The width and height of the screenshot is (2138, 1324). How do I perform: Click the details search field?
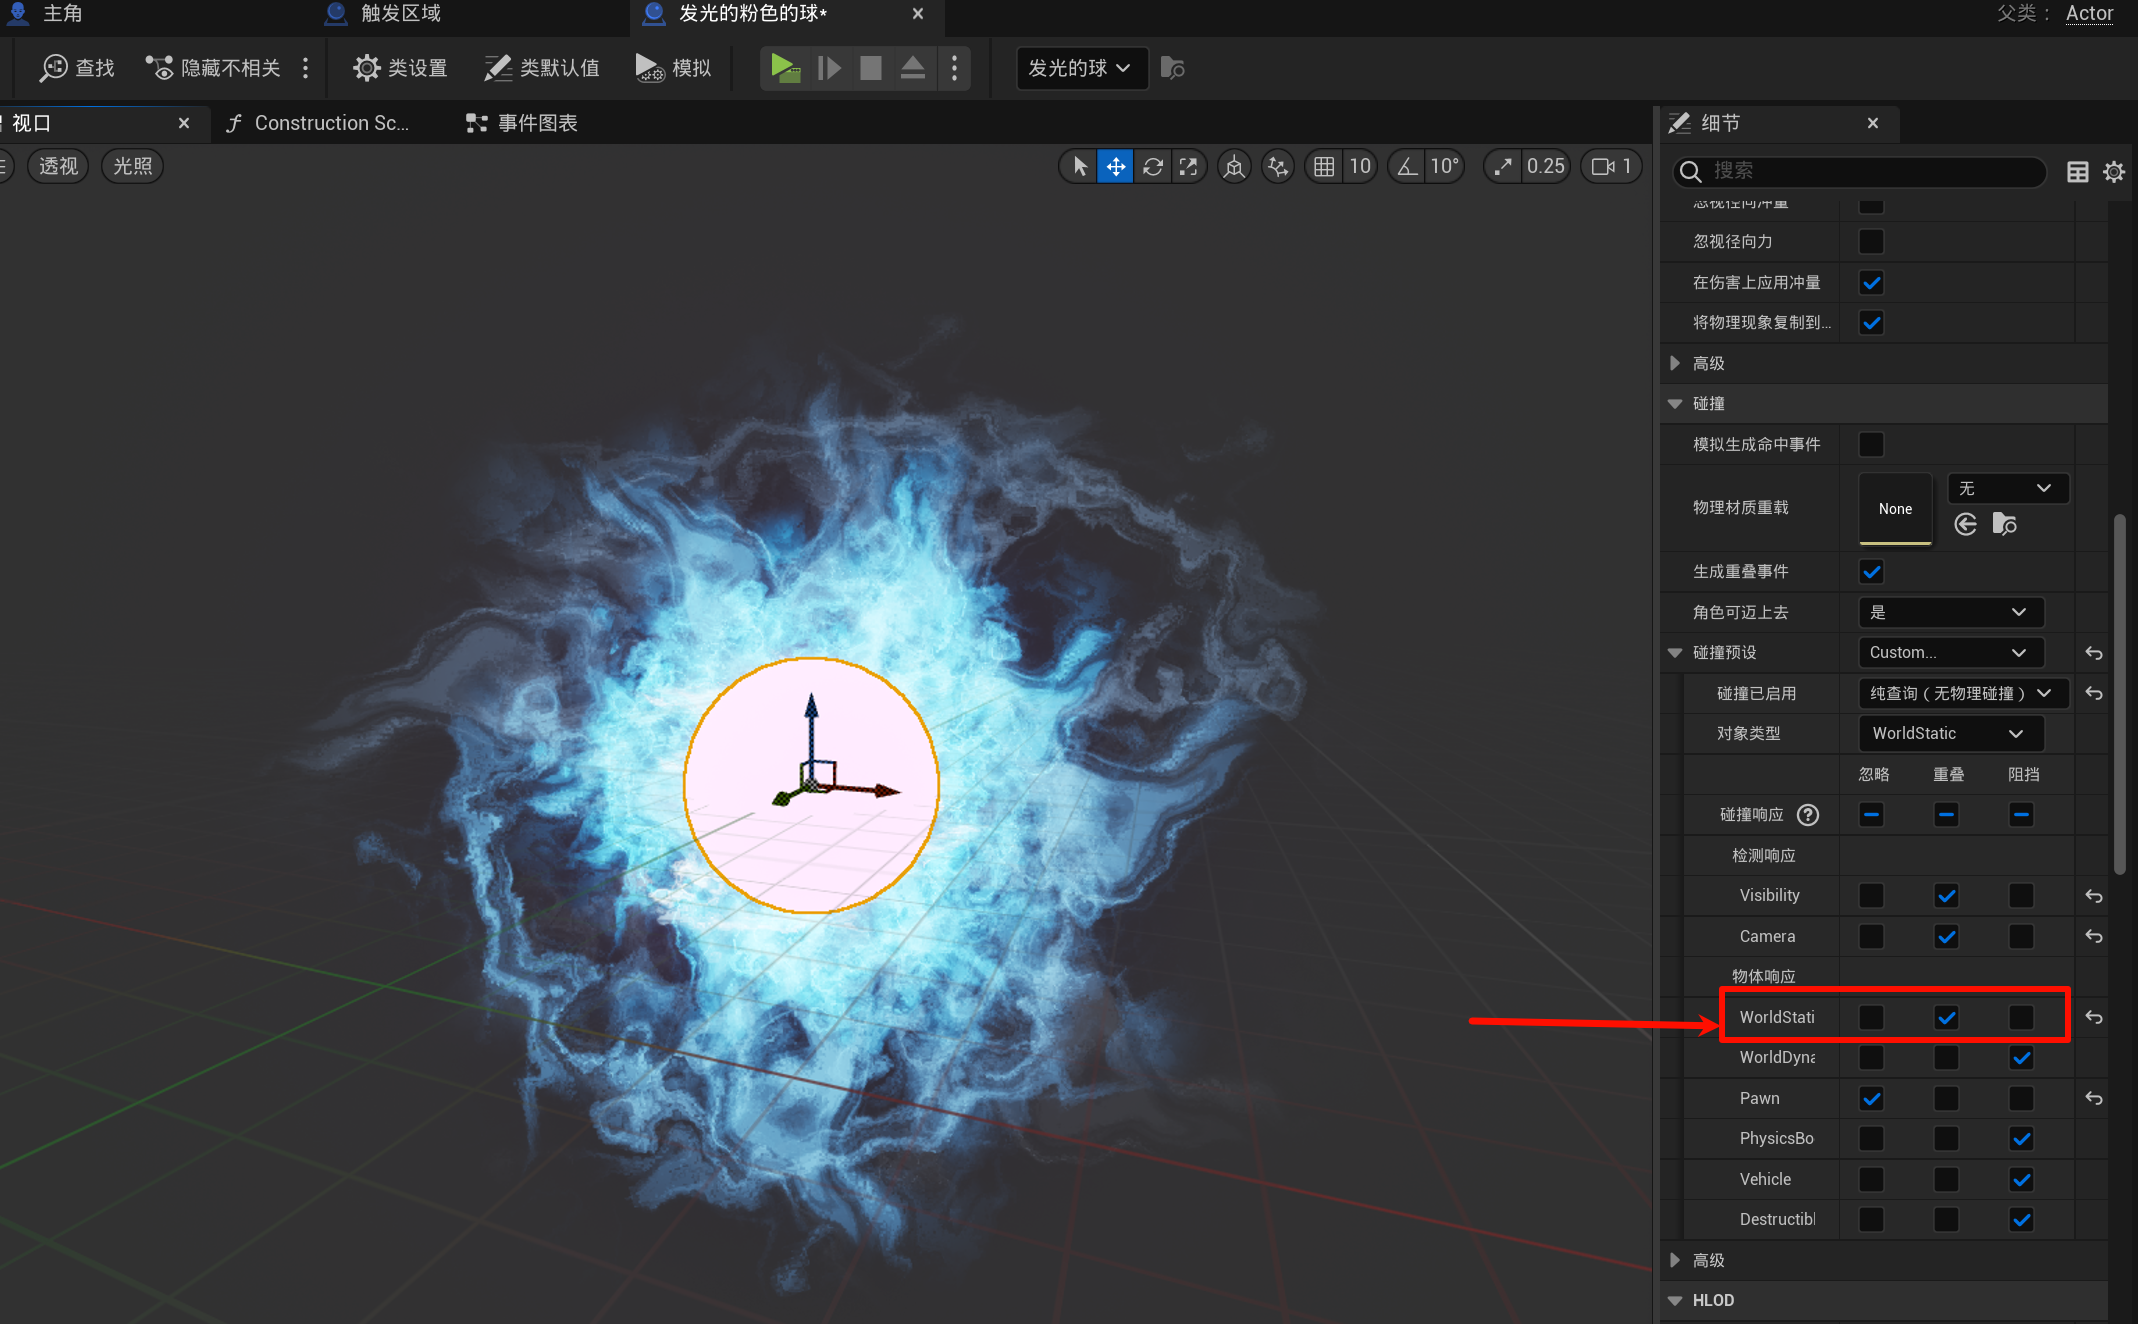[1860, 171]
